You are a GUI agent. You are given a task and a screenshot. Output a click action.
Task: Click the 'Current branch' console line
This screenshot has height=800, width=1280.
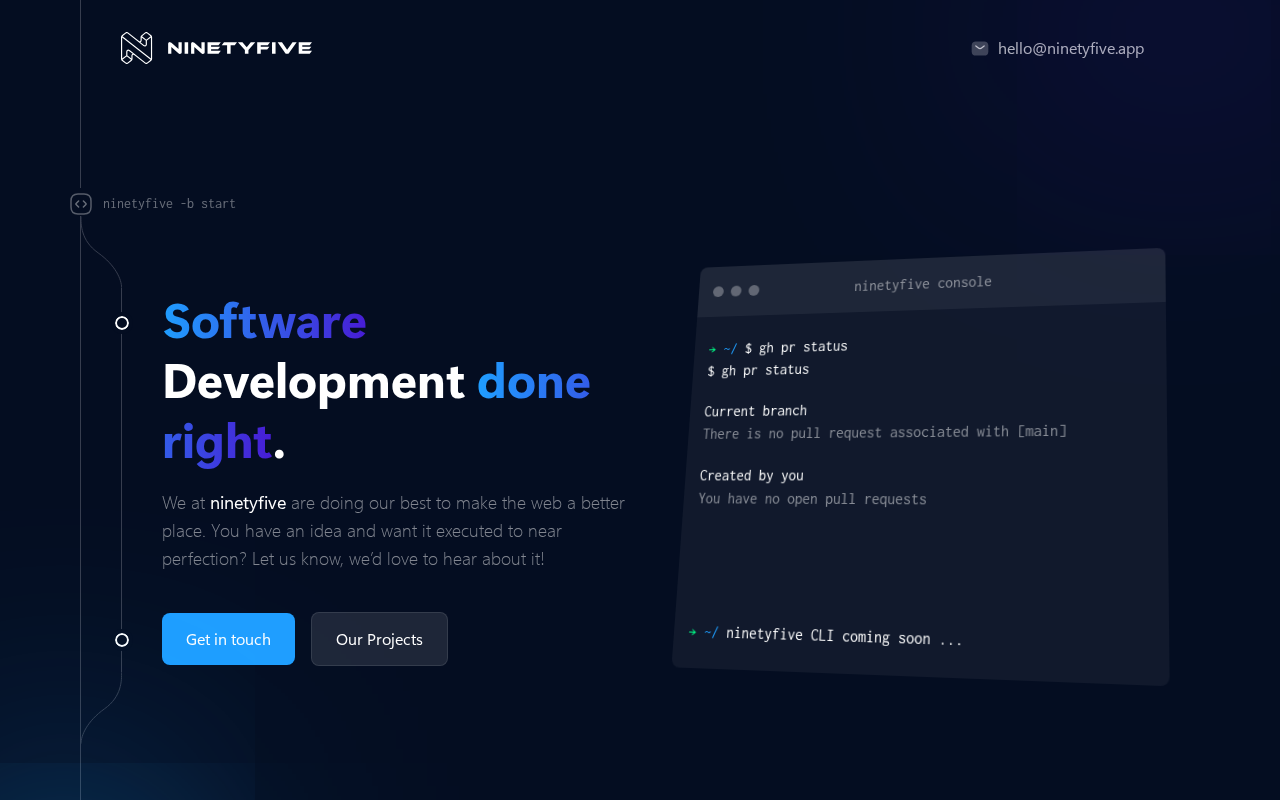pos(755,411)
